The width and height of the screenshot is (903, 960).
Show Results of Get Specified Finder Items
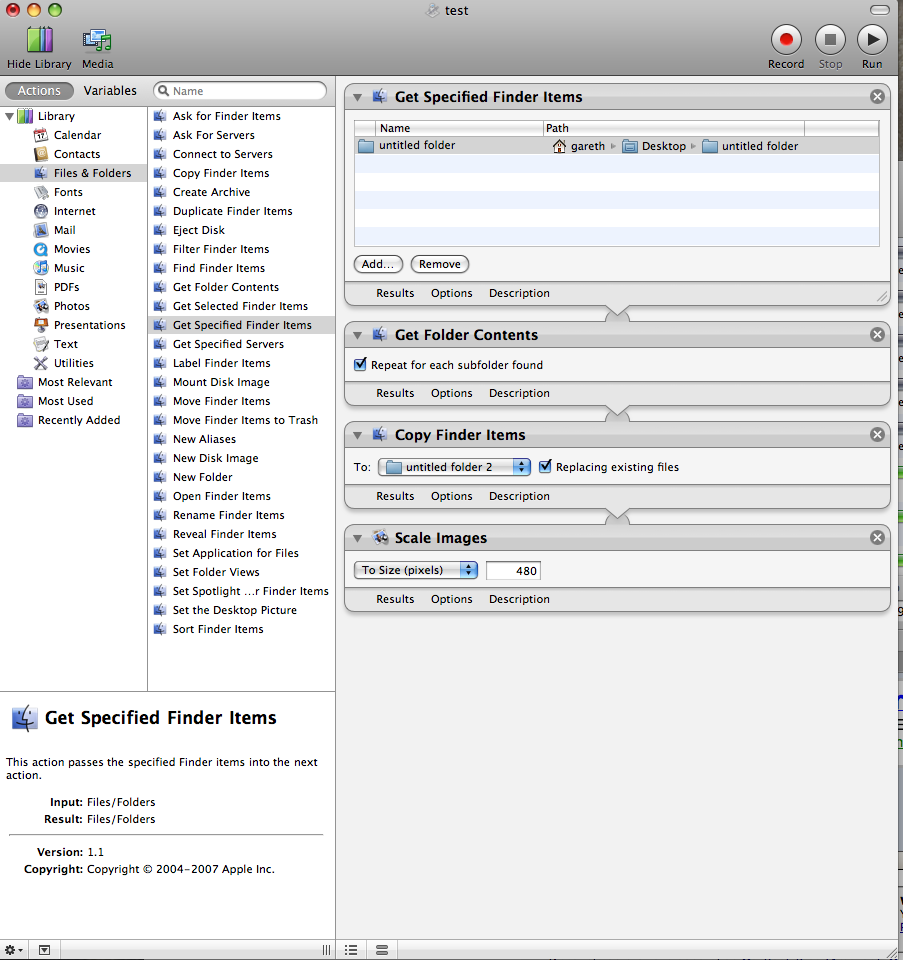pyautogui.click(x=395, y=293)
